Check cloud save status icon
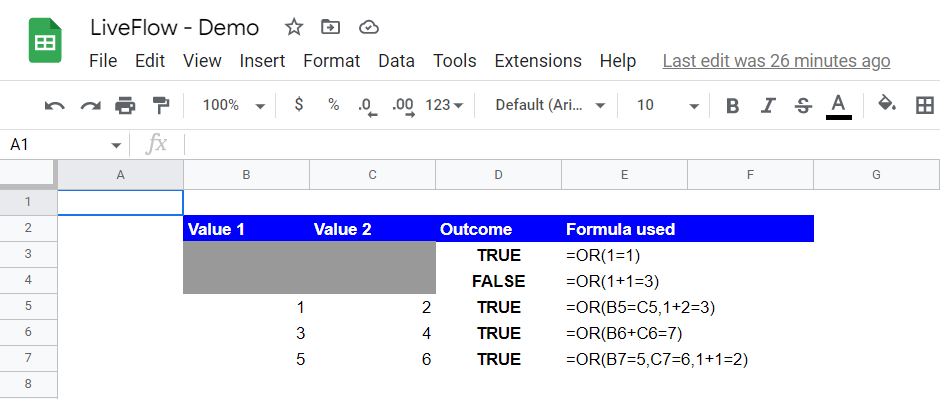This screenshot has width=940, height=399. point(369,27)
